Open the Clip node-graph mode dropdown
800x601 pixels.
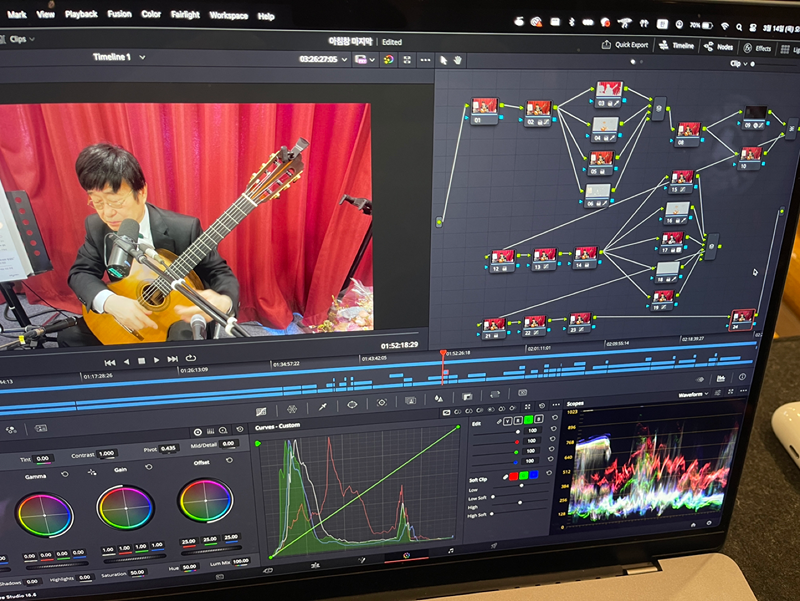pyautogui.click(x=739, y=64)
